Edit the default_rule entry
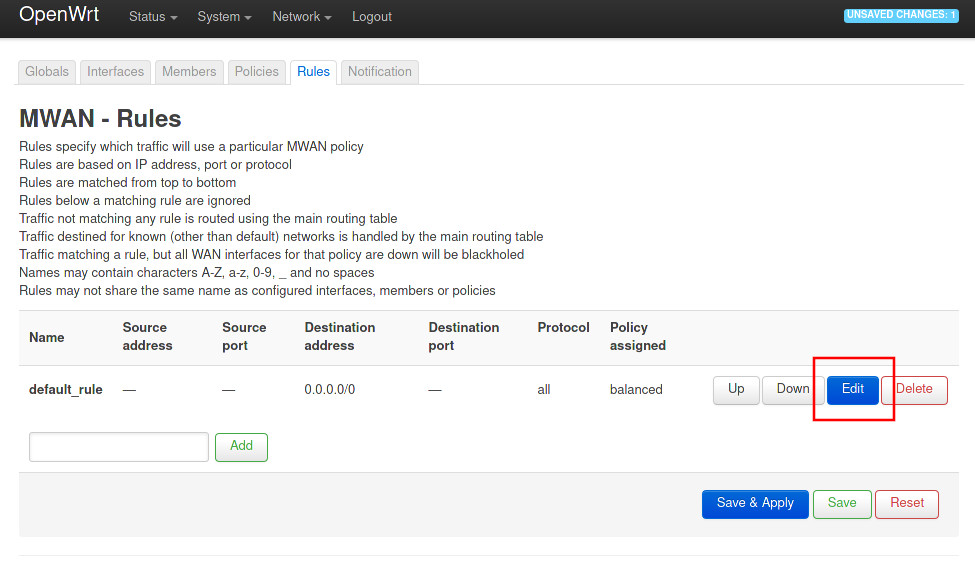Image resolution: width=975 pixels, height=567 pixels. click(853, 390)
